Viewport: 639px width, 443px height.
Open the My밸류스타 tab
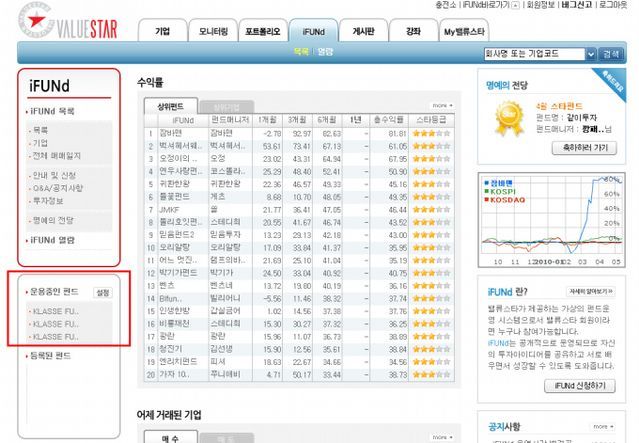(464, 31)
